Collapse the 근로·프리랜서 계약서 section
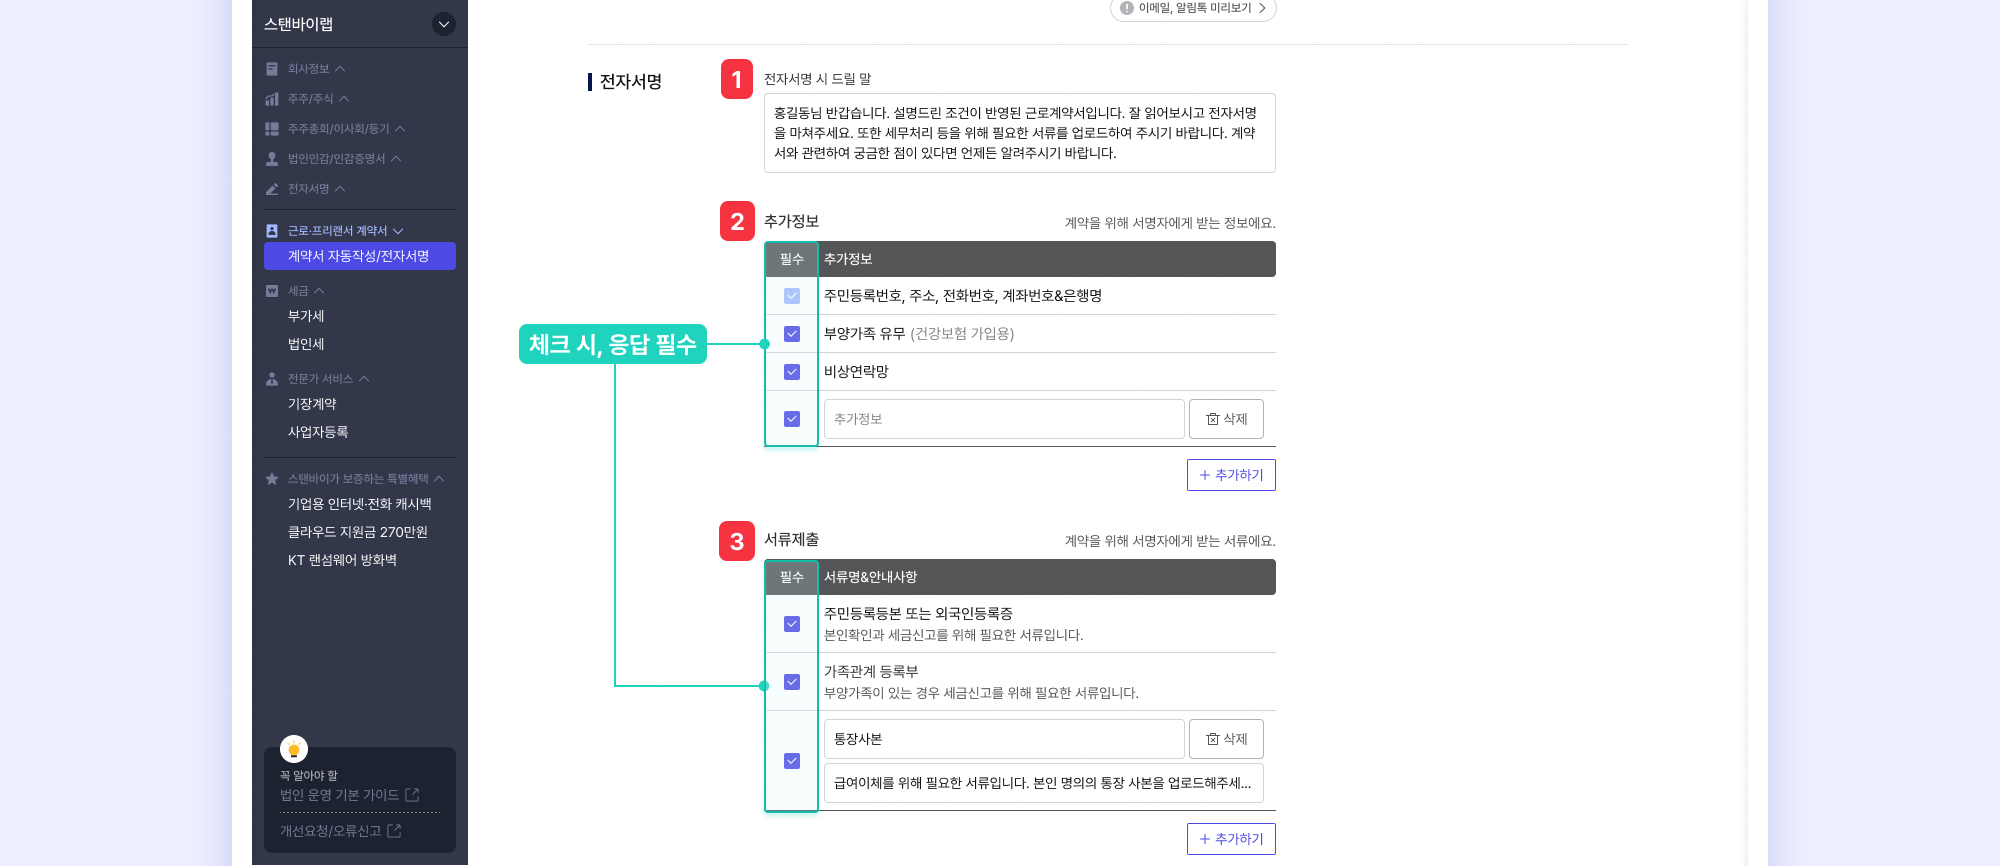The height and width of the screenshot is (866, 2000). (x=398, y=231)
